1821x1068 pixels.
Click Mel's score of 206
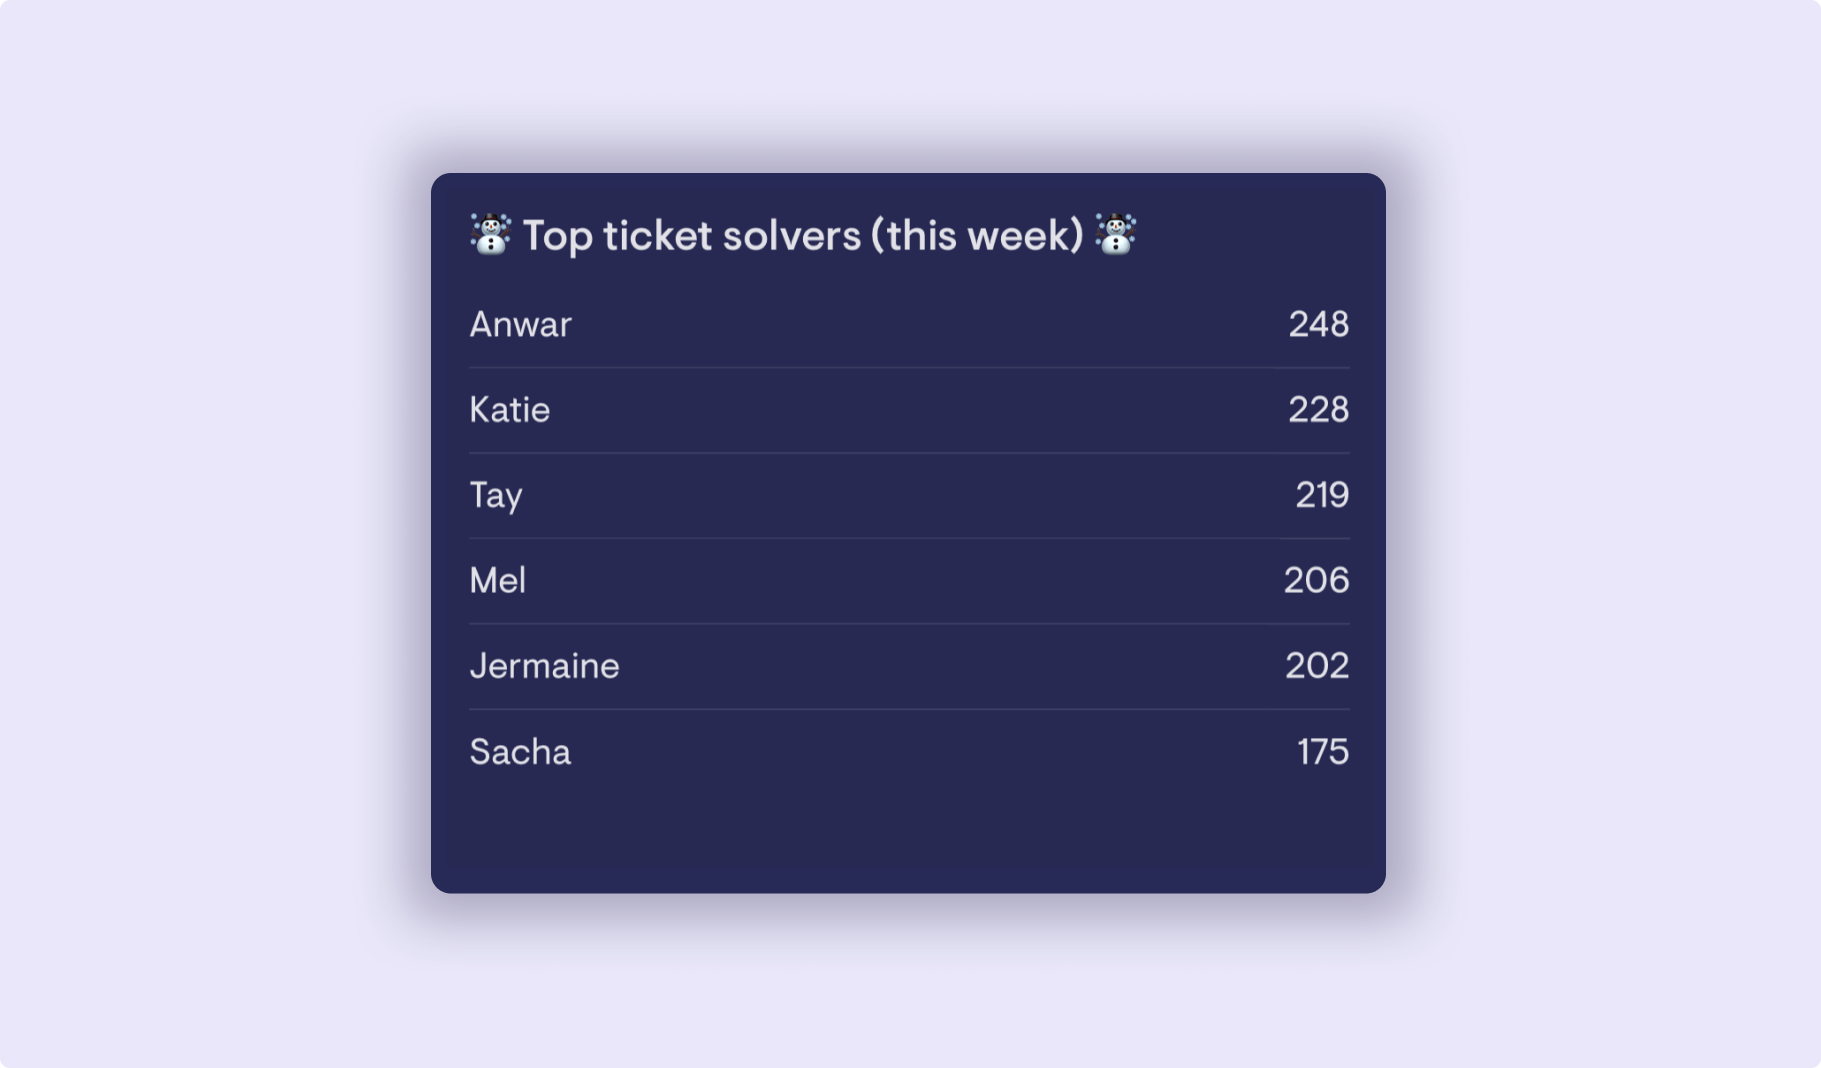pyautogui.click(x=1316, y=580)
